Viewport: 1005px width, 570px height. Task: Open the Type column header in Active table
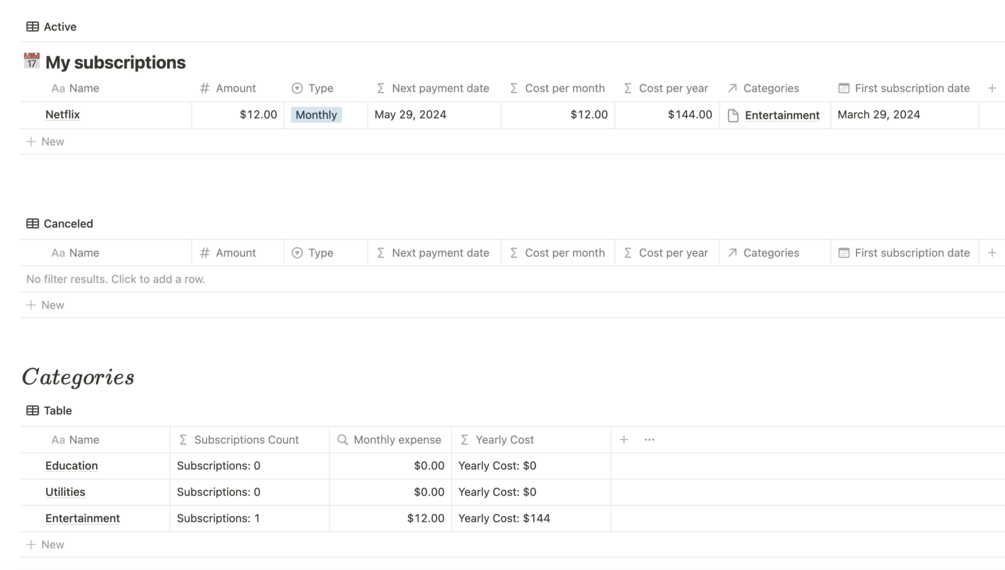[320, 88]
